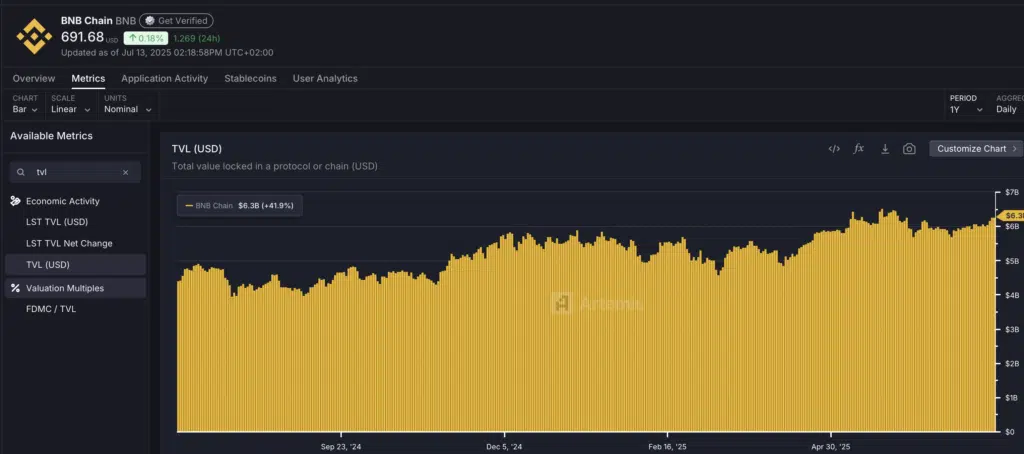The height and width of the screenshot is (454, 1024).
Task: Clear the tvl search with X icon
Action: pos(125,172)
